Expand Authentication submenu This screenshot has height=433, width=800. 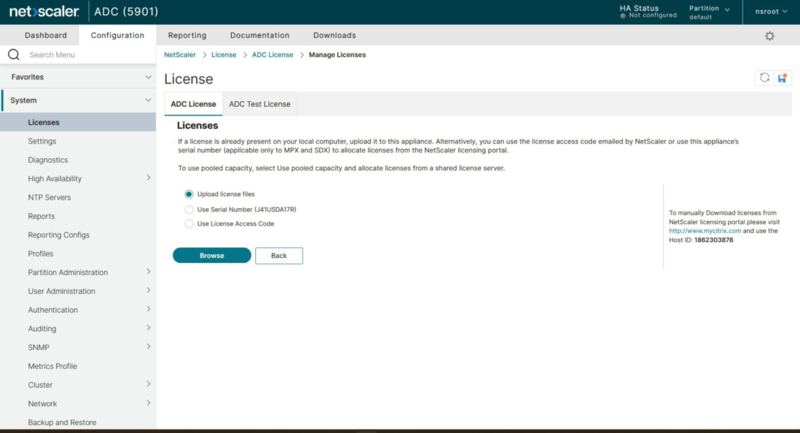[148, 310]
